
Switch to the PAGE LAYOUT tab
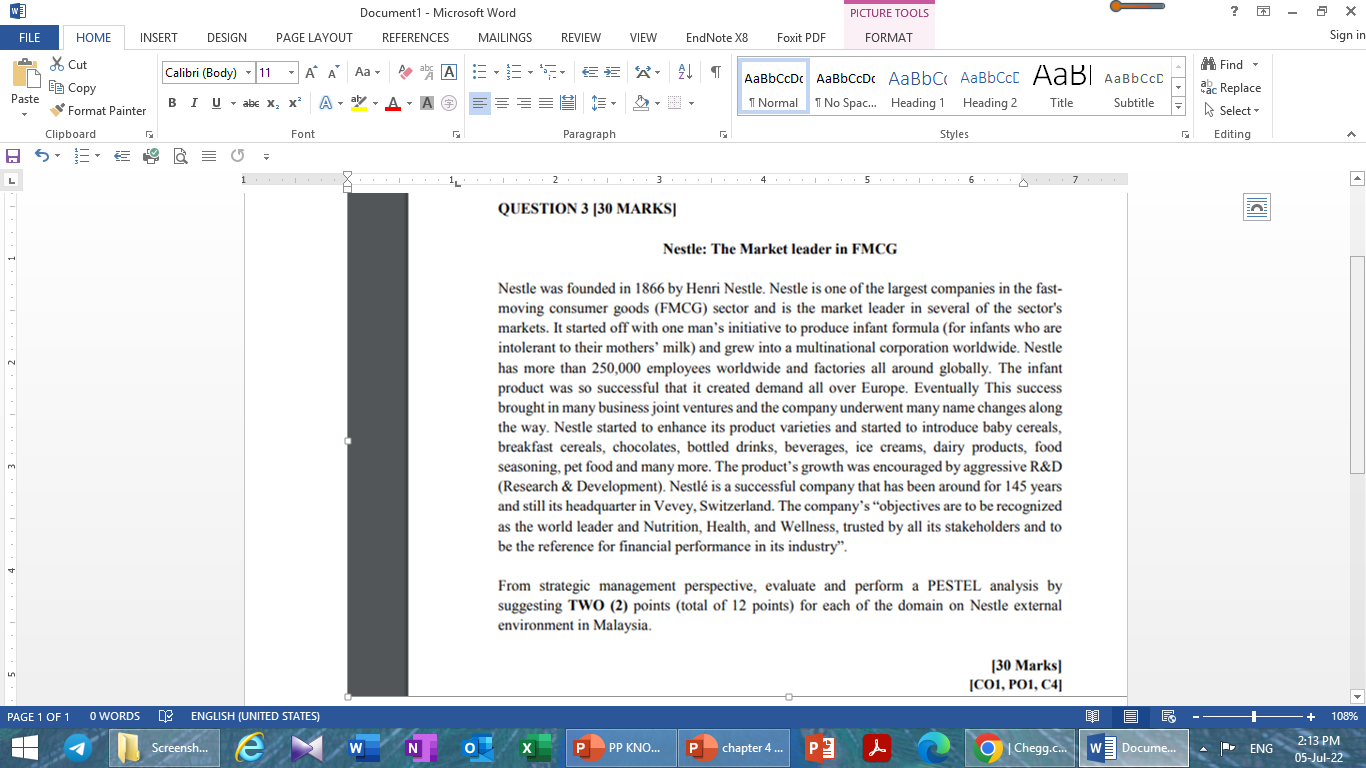click(x=314, y=37)
